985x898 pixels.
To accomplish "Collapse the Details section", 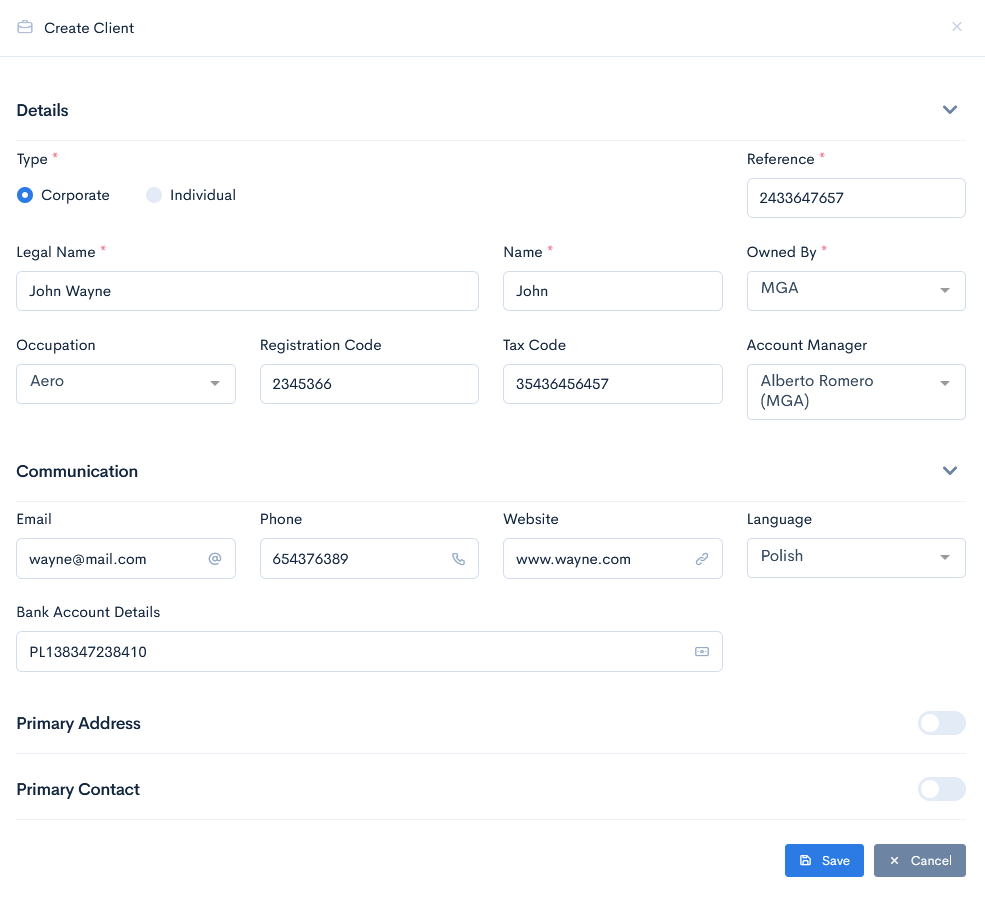I will [x=949, y=110].
